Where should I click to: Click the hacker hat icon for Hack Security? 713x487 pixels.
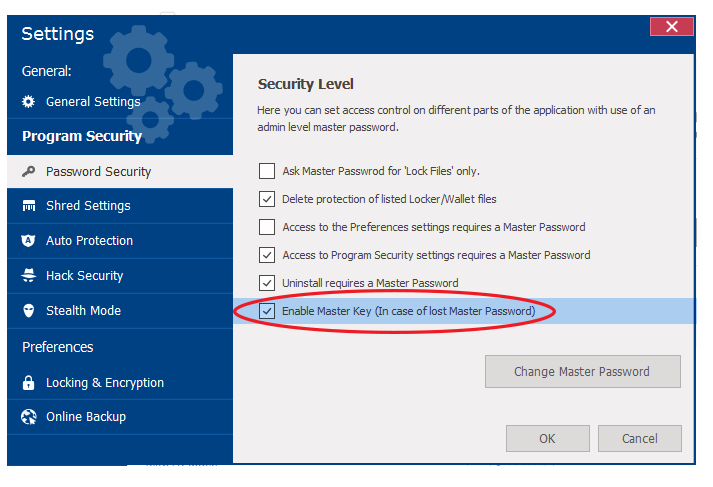click(x=29, y=275)
